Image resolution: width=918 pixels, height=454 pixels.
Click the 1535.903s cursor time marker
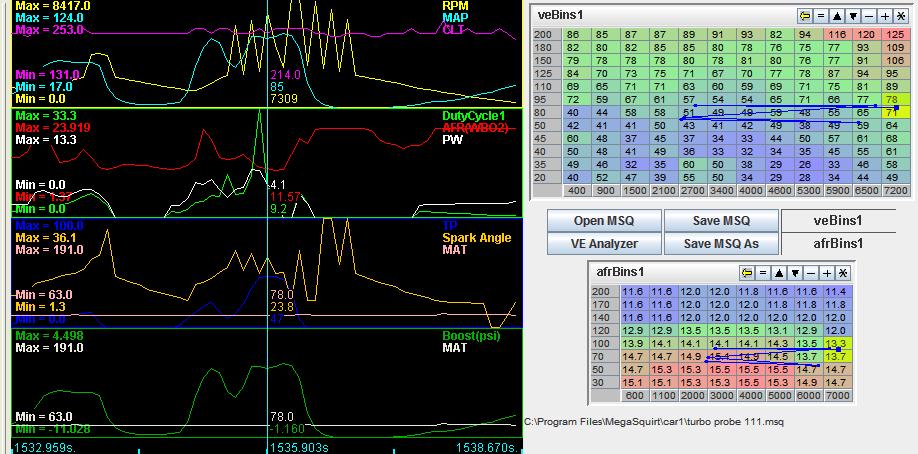tap(299, 448)
